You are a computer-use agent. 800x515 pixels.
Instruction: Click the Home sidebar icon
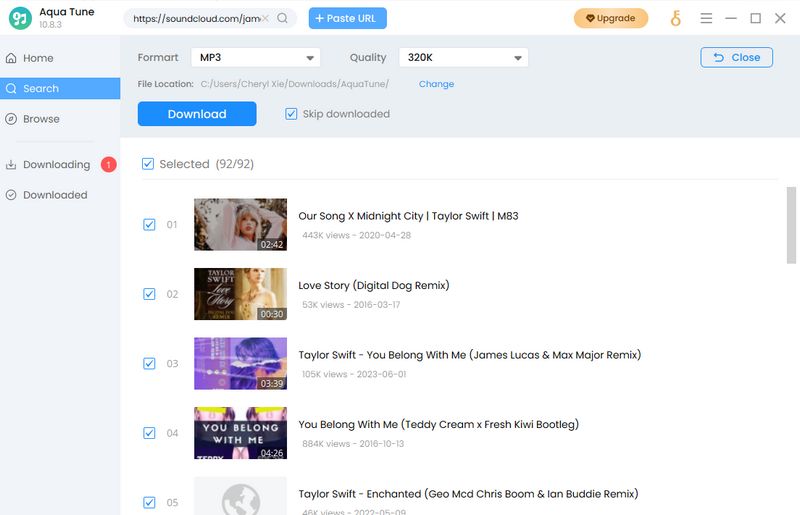coord(11,58)
